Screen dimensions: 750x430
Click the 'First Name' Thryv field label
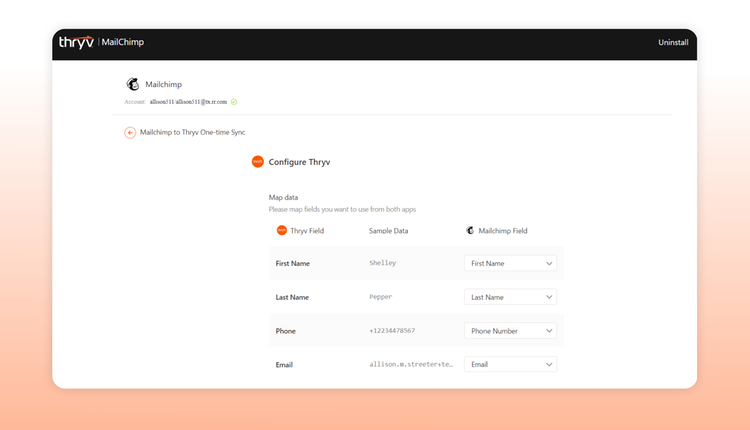[293, 264]
